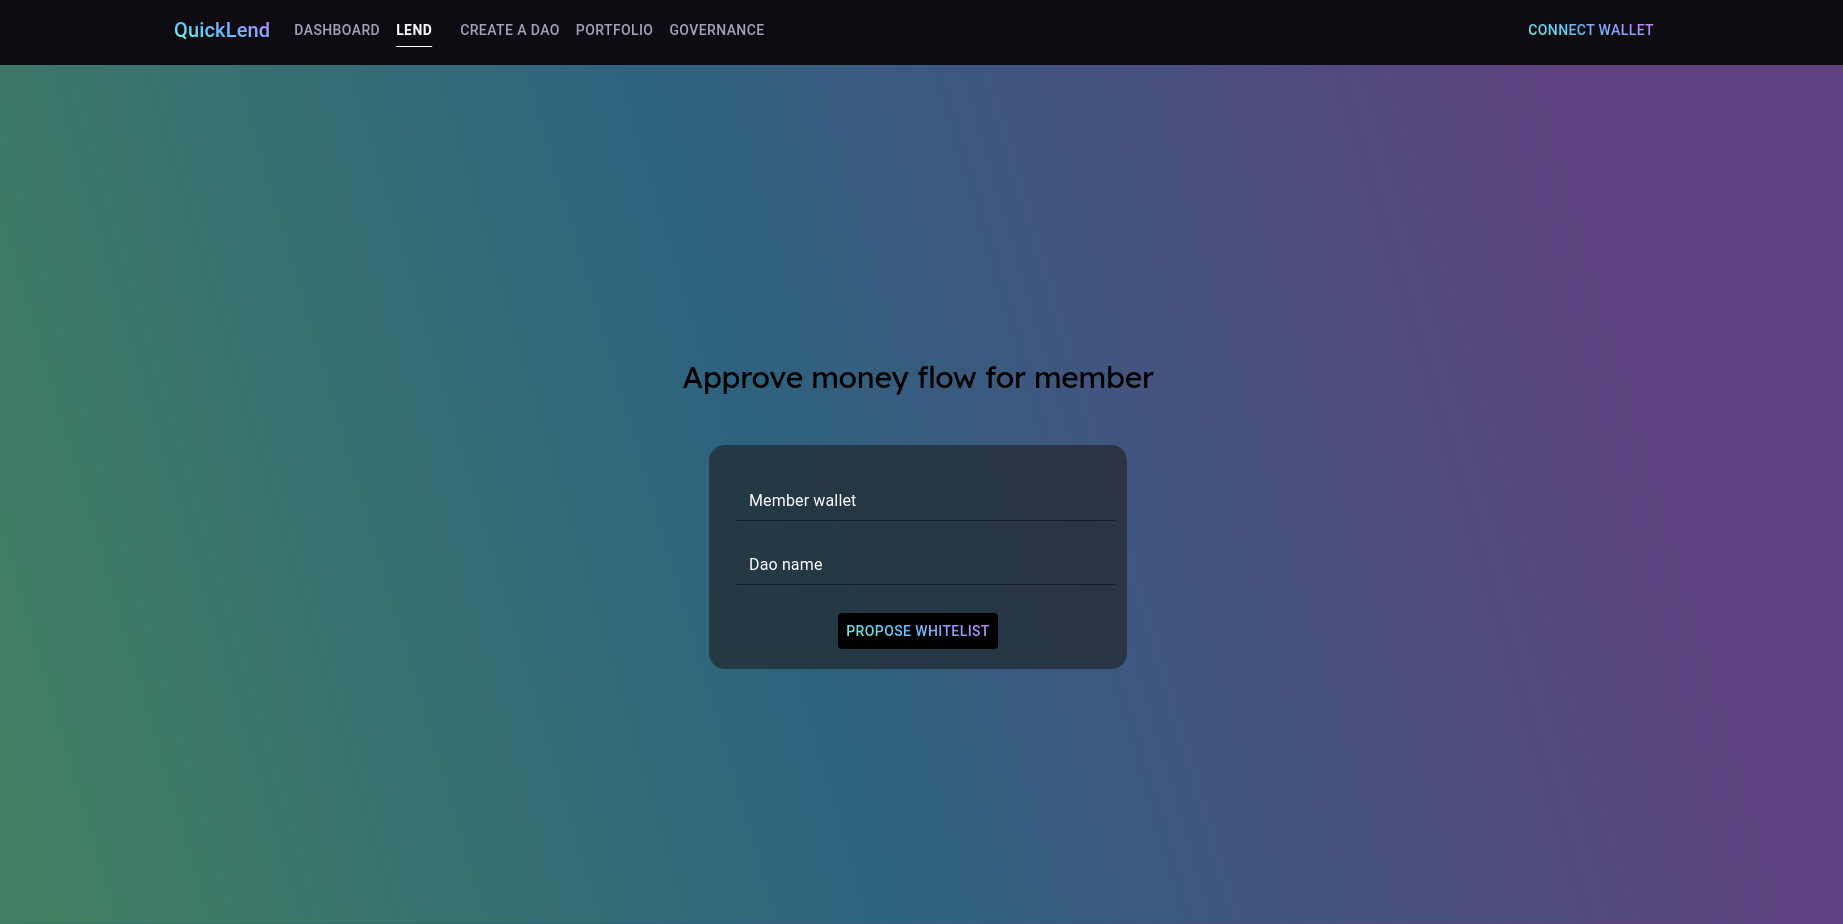1843x924 pixels.
Task: Open the Create a DAO page
Action: point(510,30)
